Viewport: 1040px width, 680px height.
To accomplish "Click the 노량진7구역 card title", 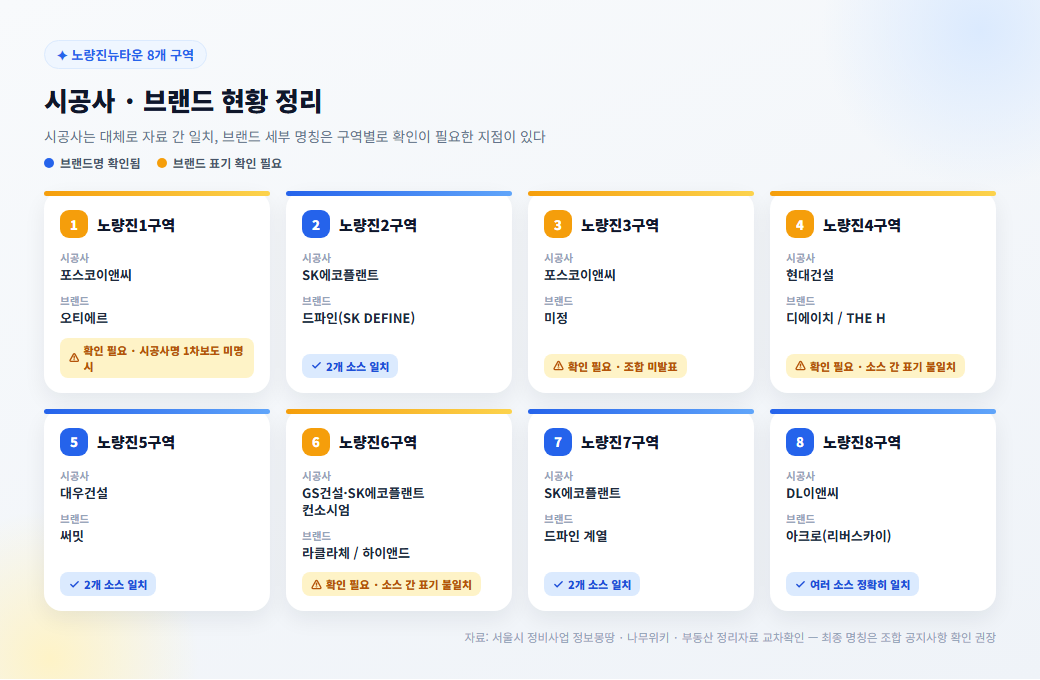I will pos(620,442).
